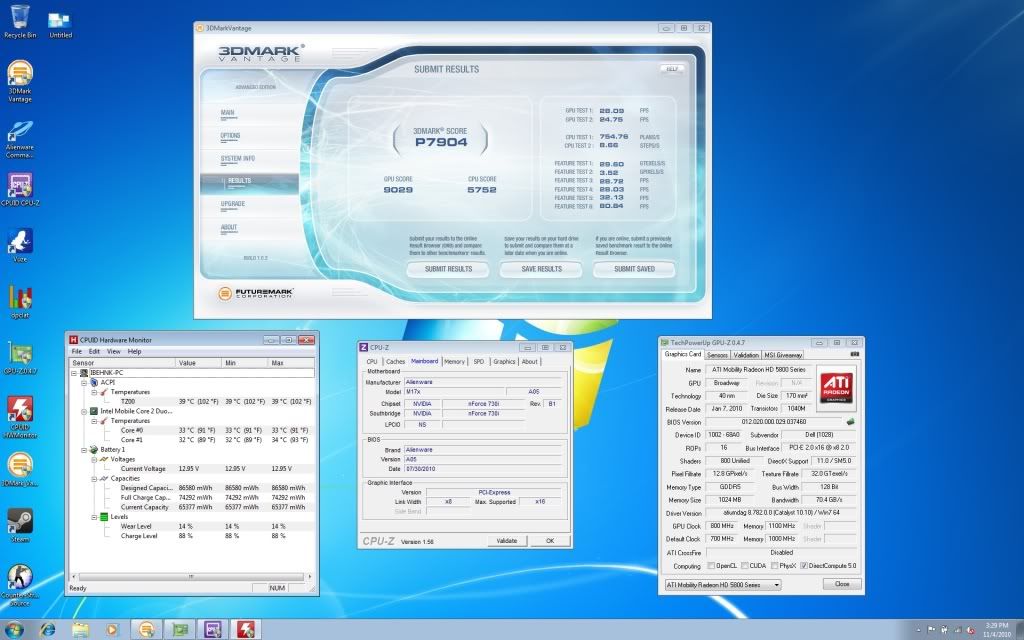Select the CPUID HWMonitor desktop shortcut

20,417
